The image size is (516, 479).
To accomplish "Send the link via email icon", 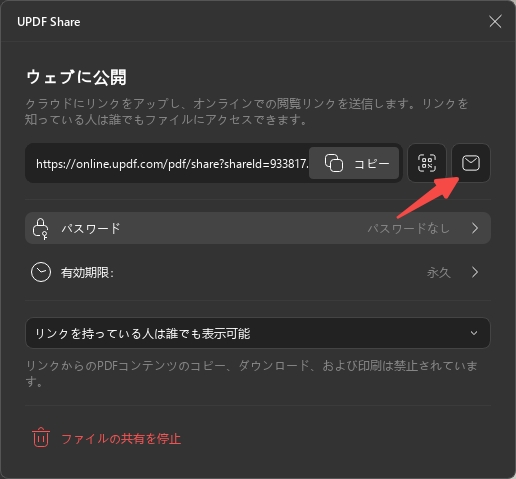I will (471, 163).
